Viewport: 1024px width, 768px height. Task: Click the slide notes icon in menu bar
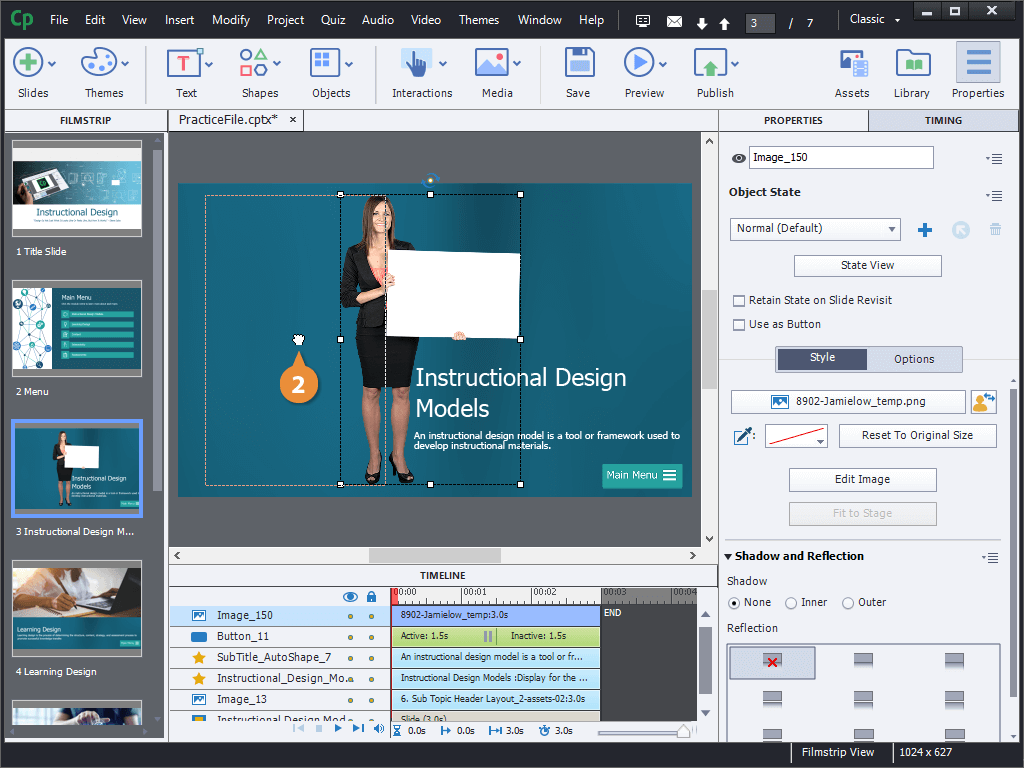643,22
